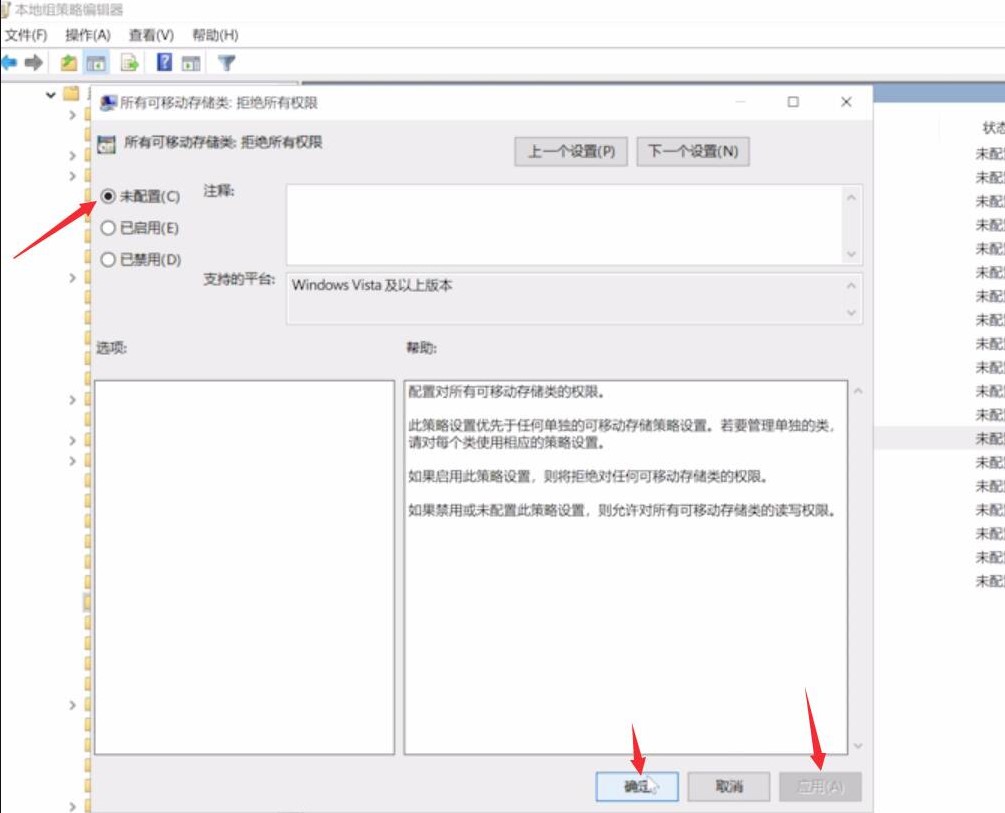Go forward with the gray right arrow

click(33, 63)
